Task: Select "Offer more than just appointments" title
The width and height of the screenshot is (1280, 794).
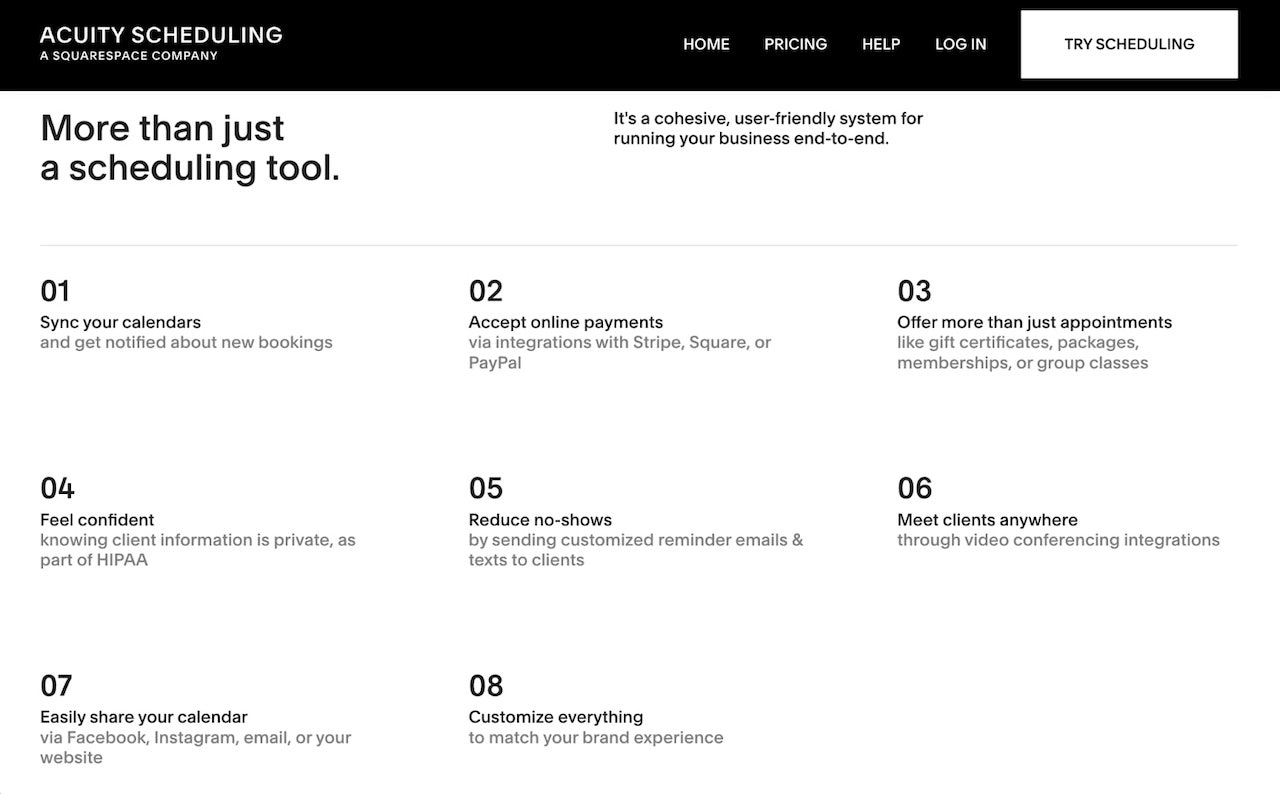Action: (1034, 322)
